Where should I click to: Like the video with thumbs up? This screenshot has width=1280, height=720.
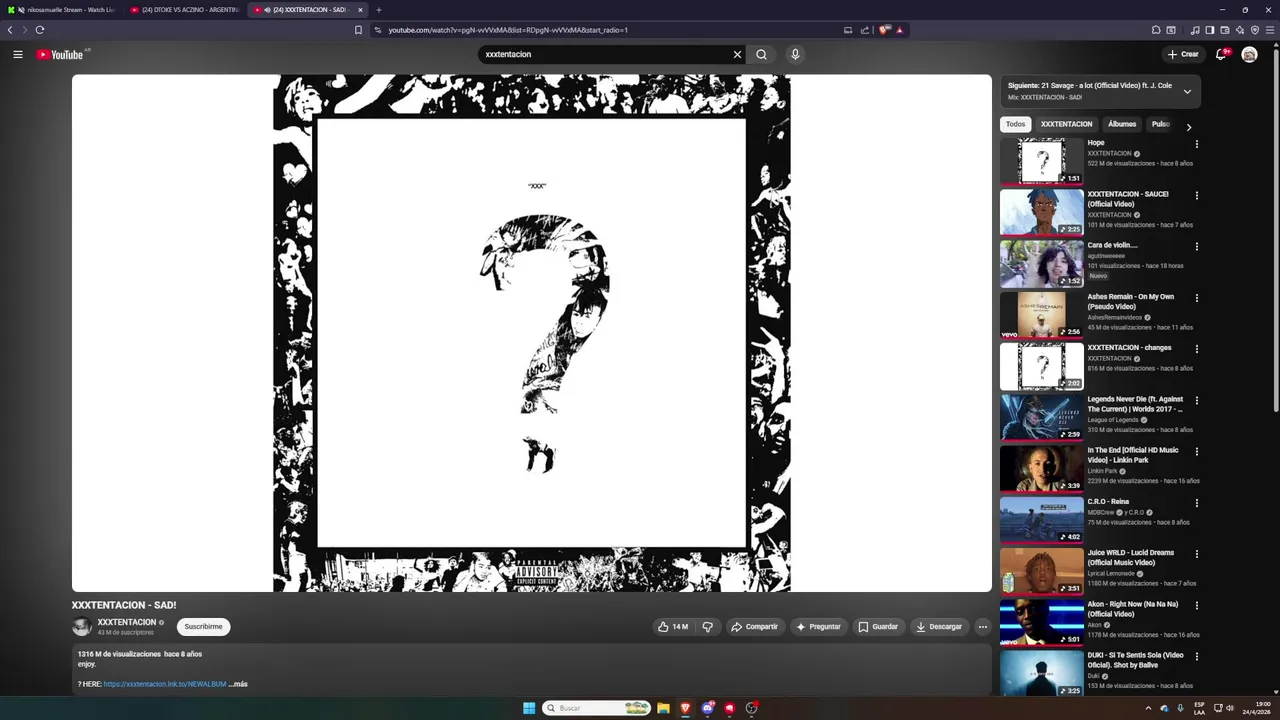click(x=673, y=627)
